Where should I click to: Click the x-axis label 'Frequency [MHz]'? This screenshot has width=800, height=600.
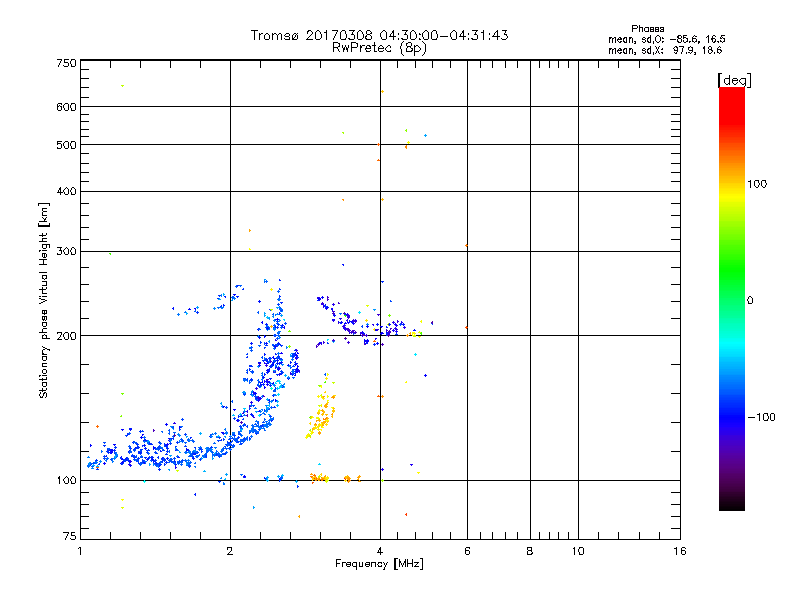pyautogui.click(x=379, y=564)
